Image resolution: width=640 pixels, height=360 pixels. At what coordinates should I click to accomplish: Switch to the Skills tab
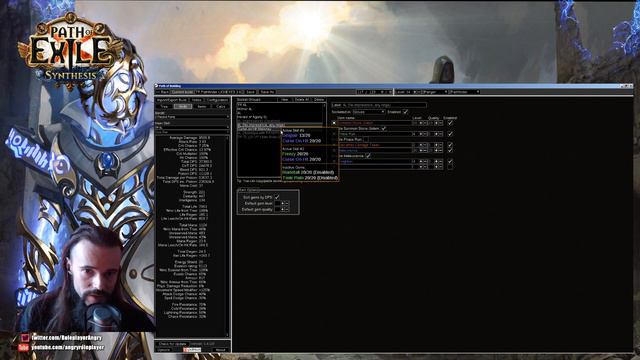(x=183, y=107)
